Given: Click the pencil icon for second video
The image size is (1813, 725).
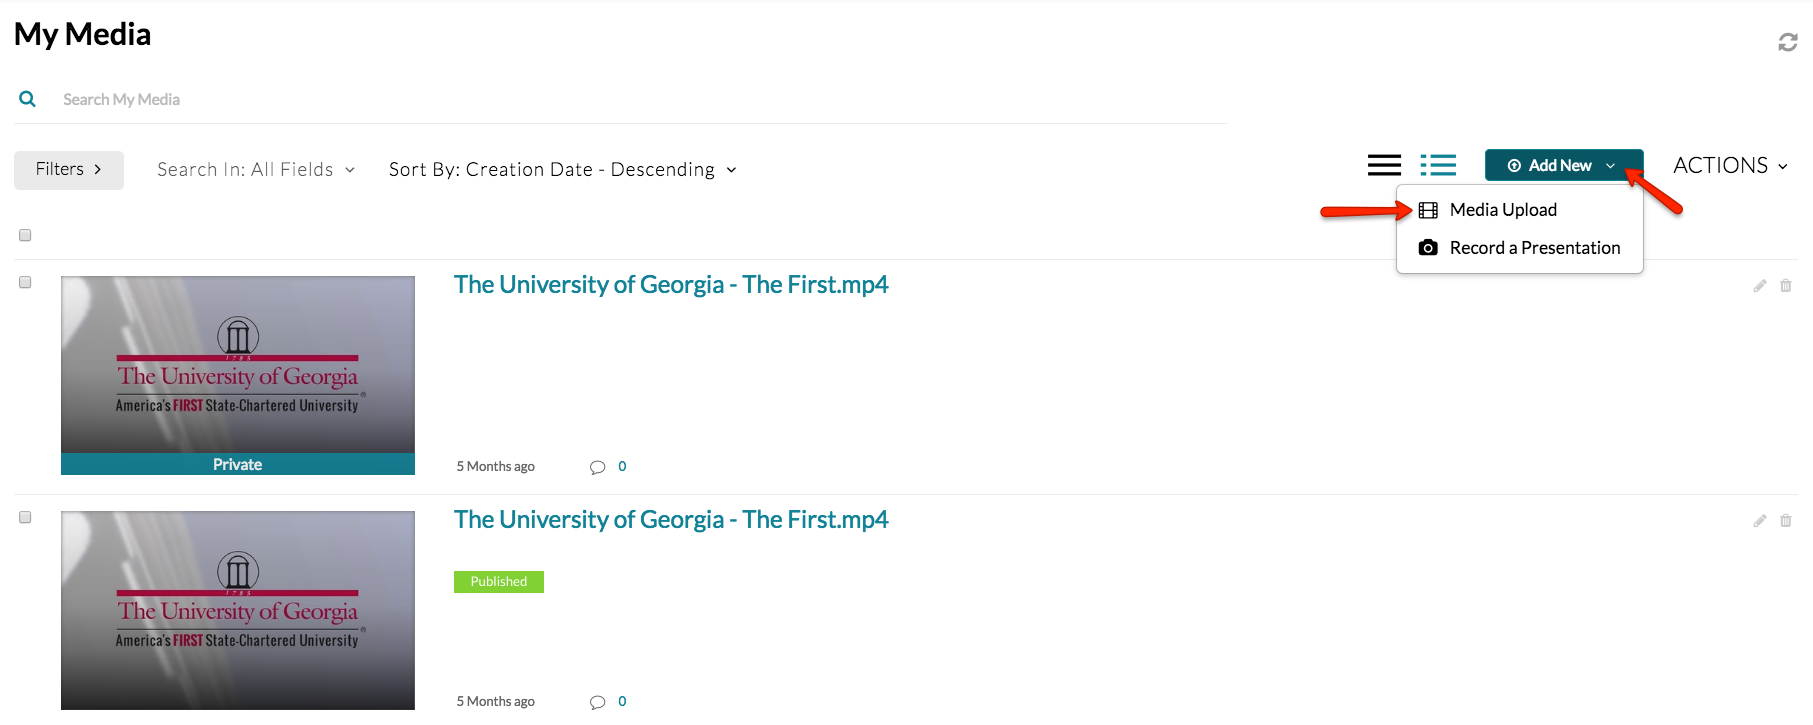Looking at the screenshot, I should [x=1759, y=521].
